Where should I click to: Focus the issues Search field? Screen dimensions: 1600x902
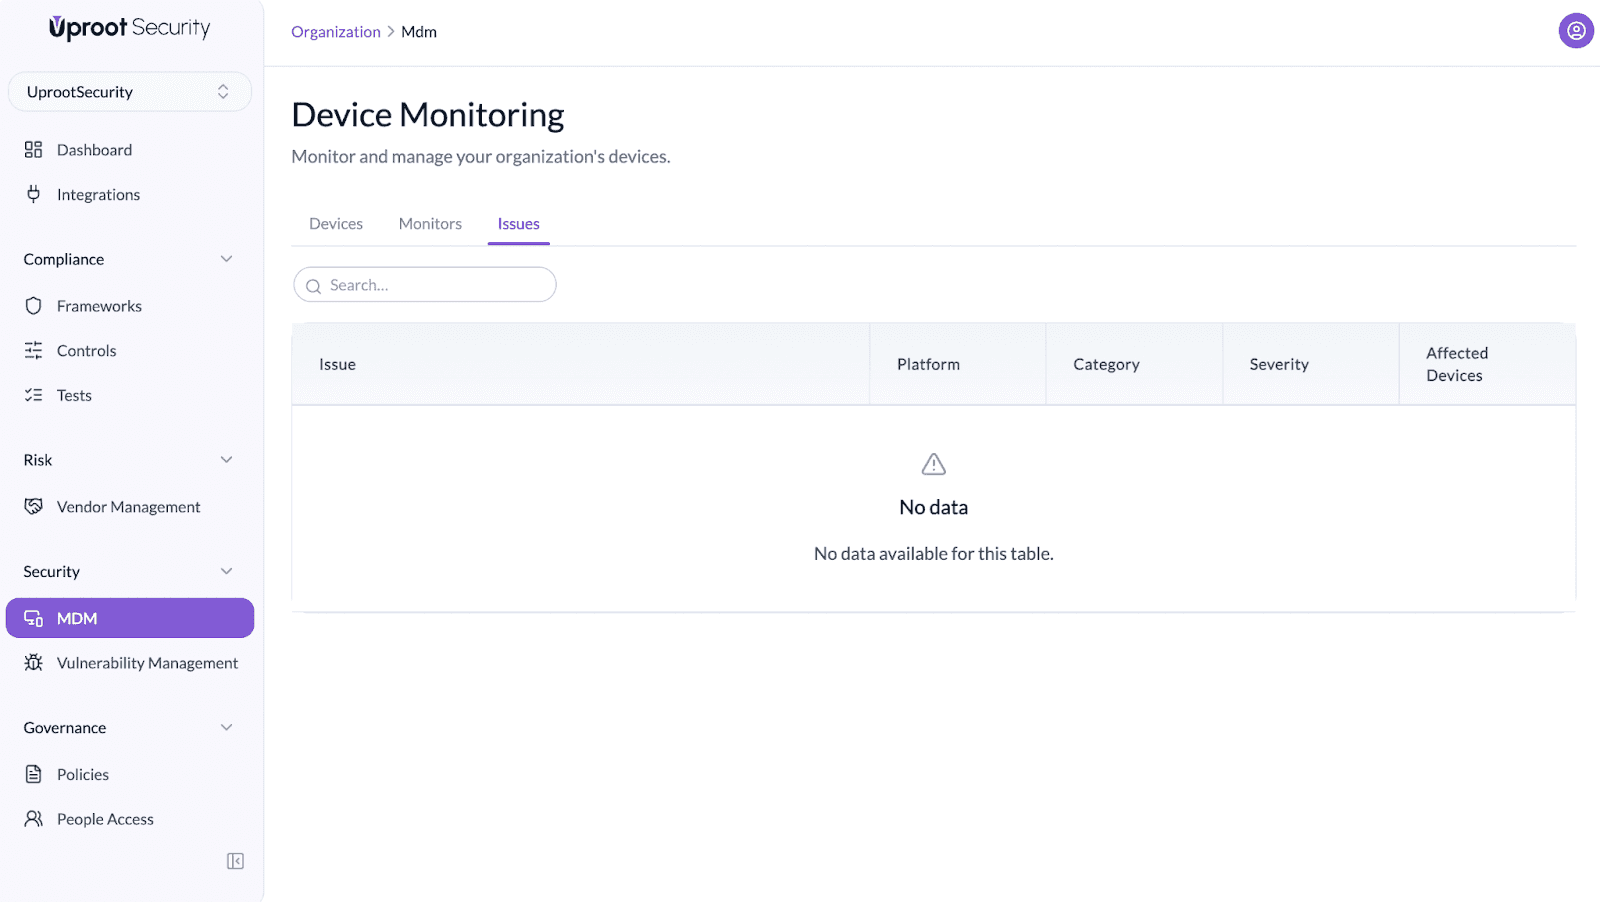pos(436,285)
